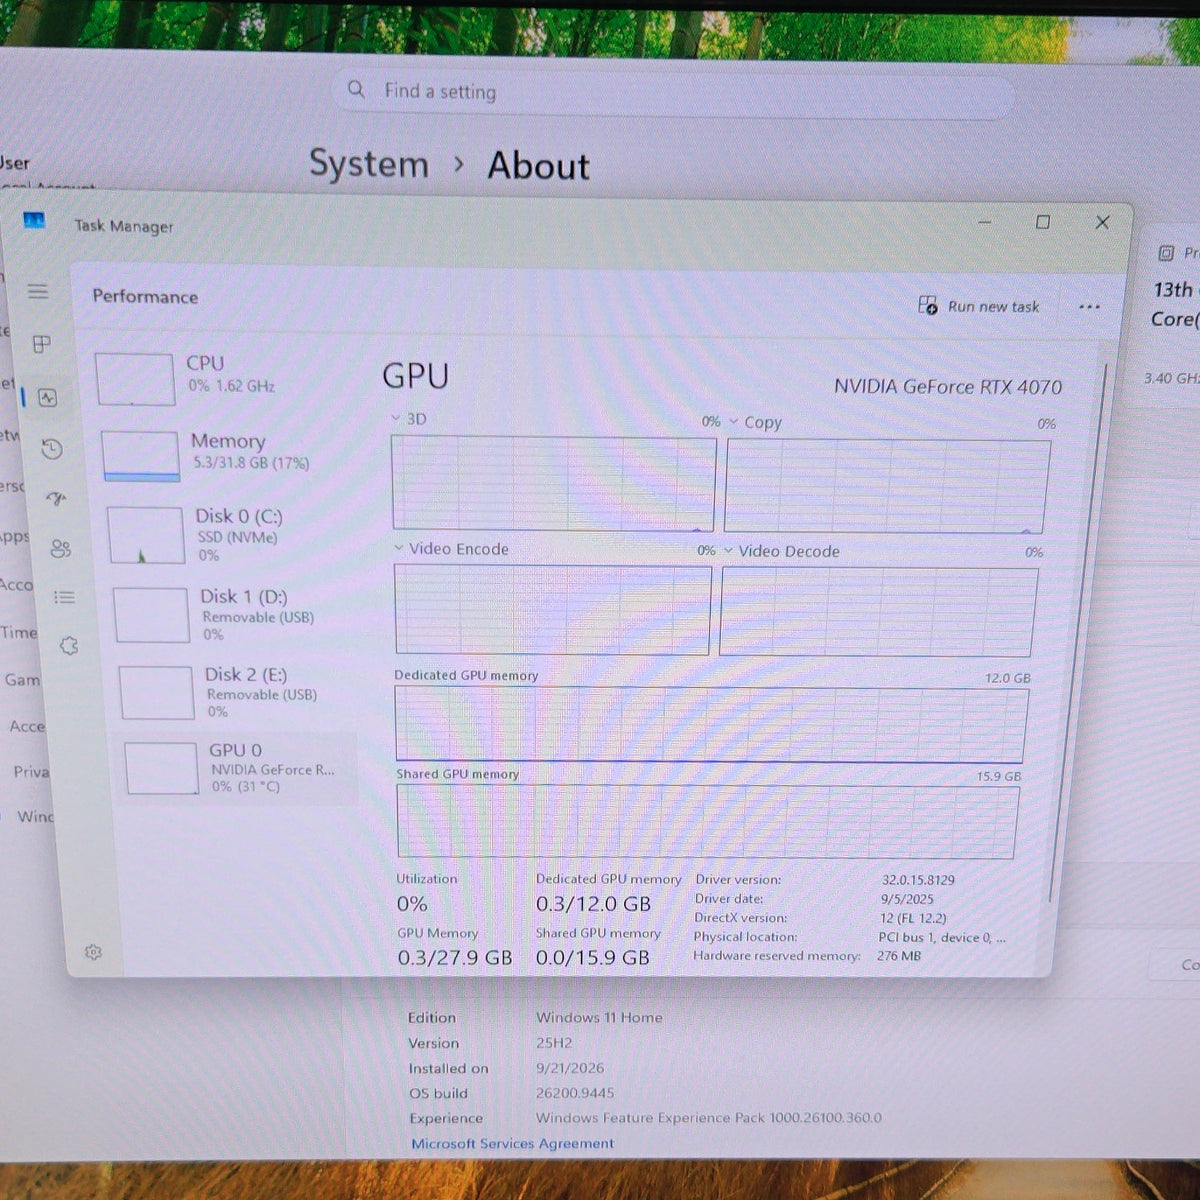Open Task Manager settings gear

point(93,952)
